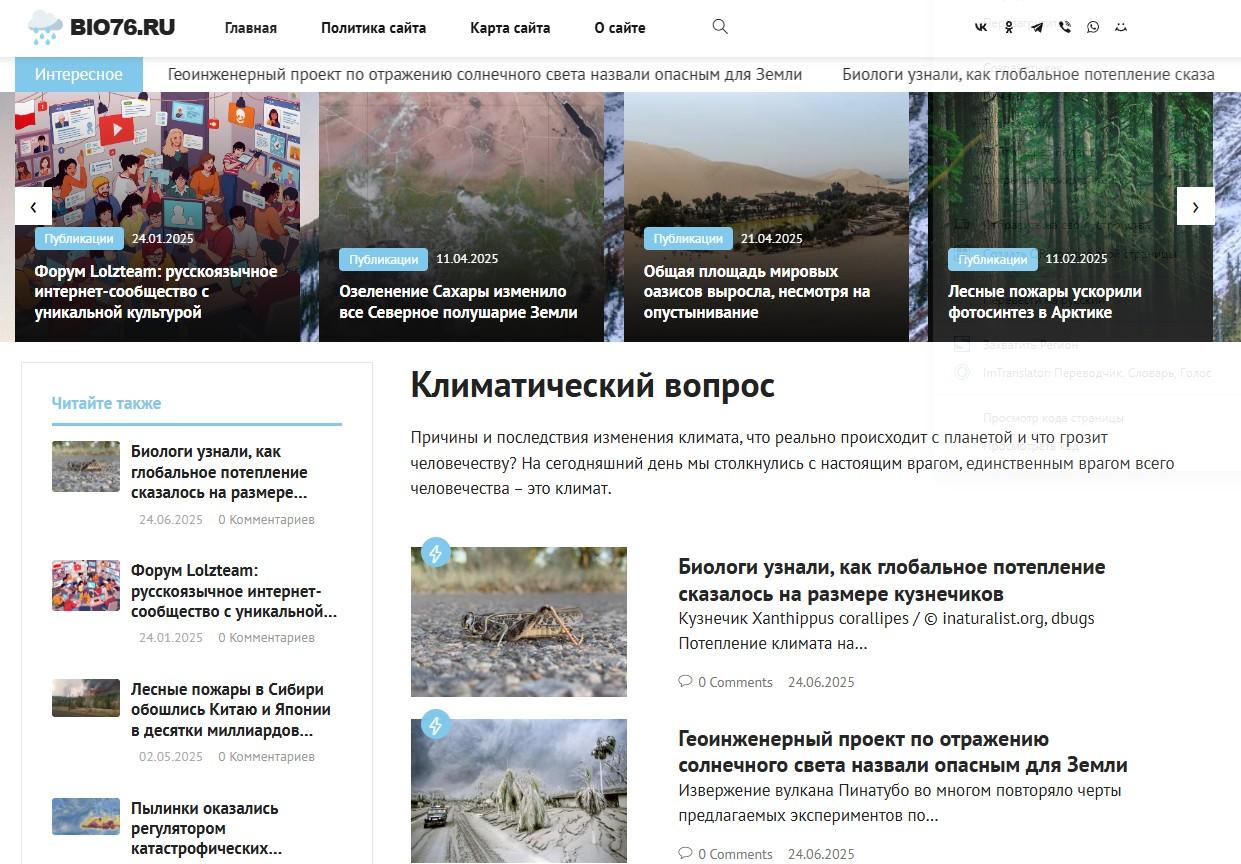Click the Интересное ticker label
Viewport: 1241px width, 864px height.
click(x=79, y=74)
